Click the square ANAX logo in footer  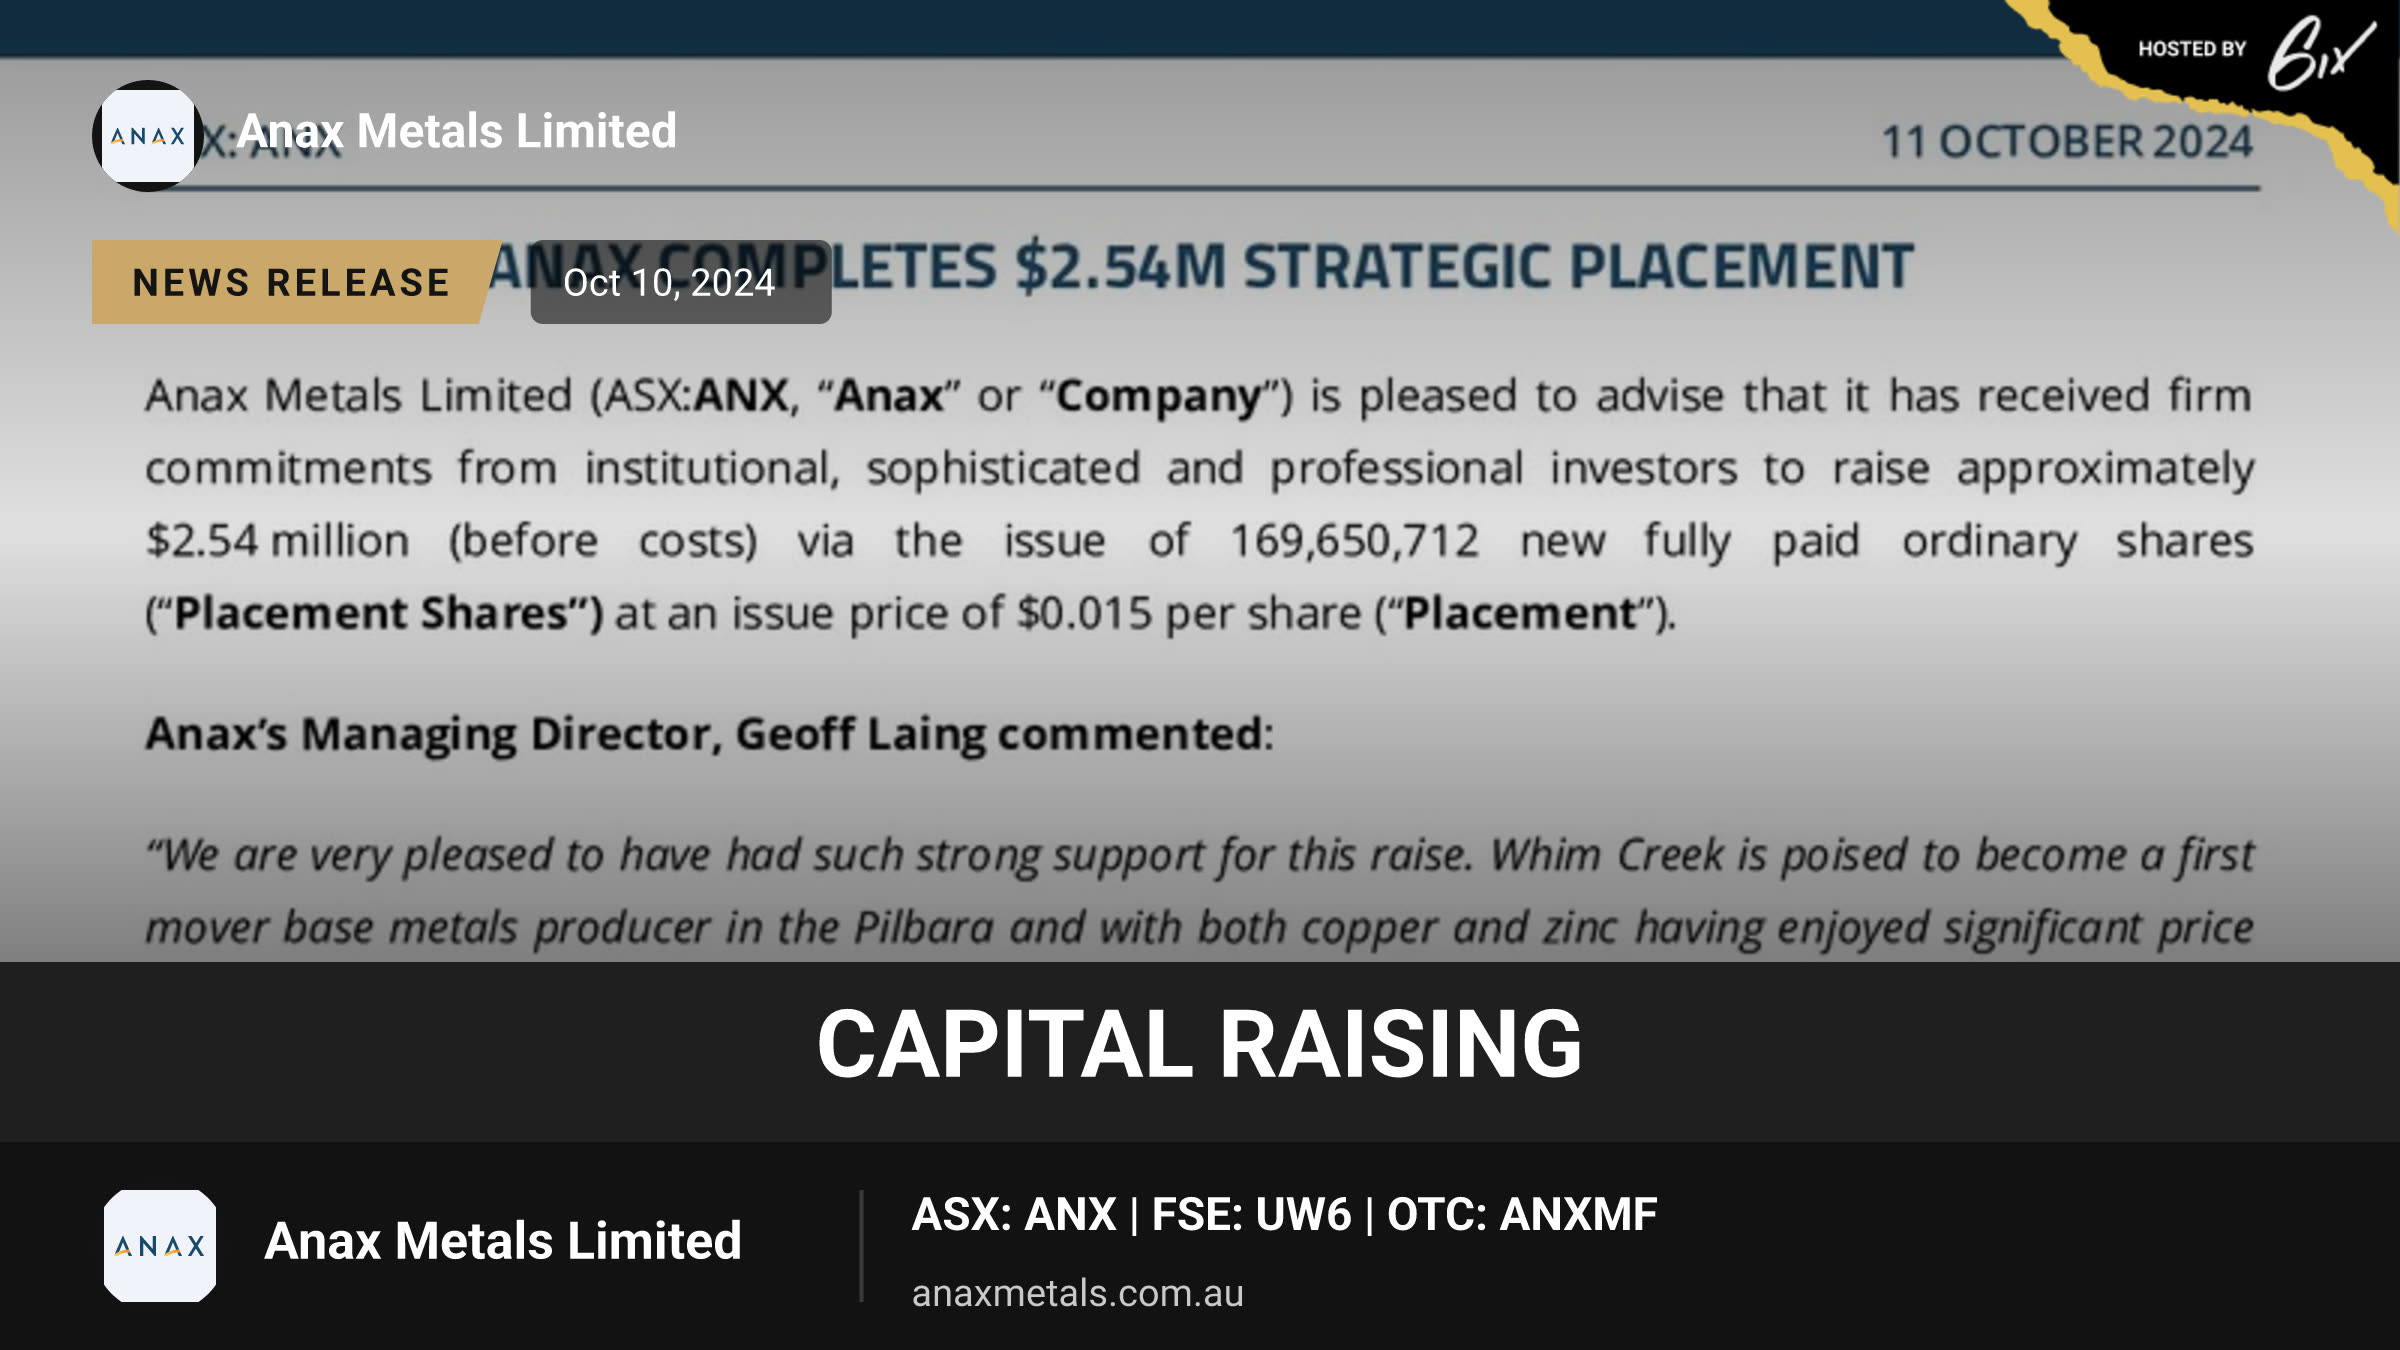click(x=160, y=1246)
